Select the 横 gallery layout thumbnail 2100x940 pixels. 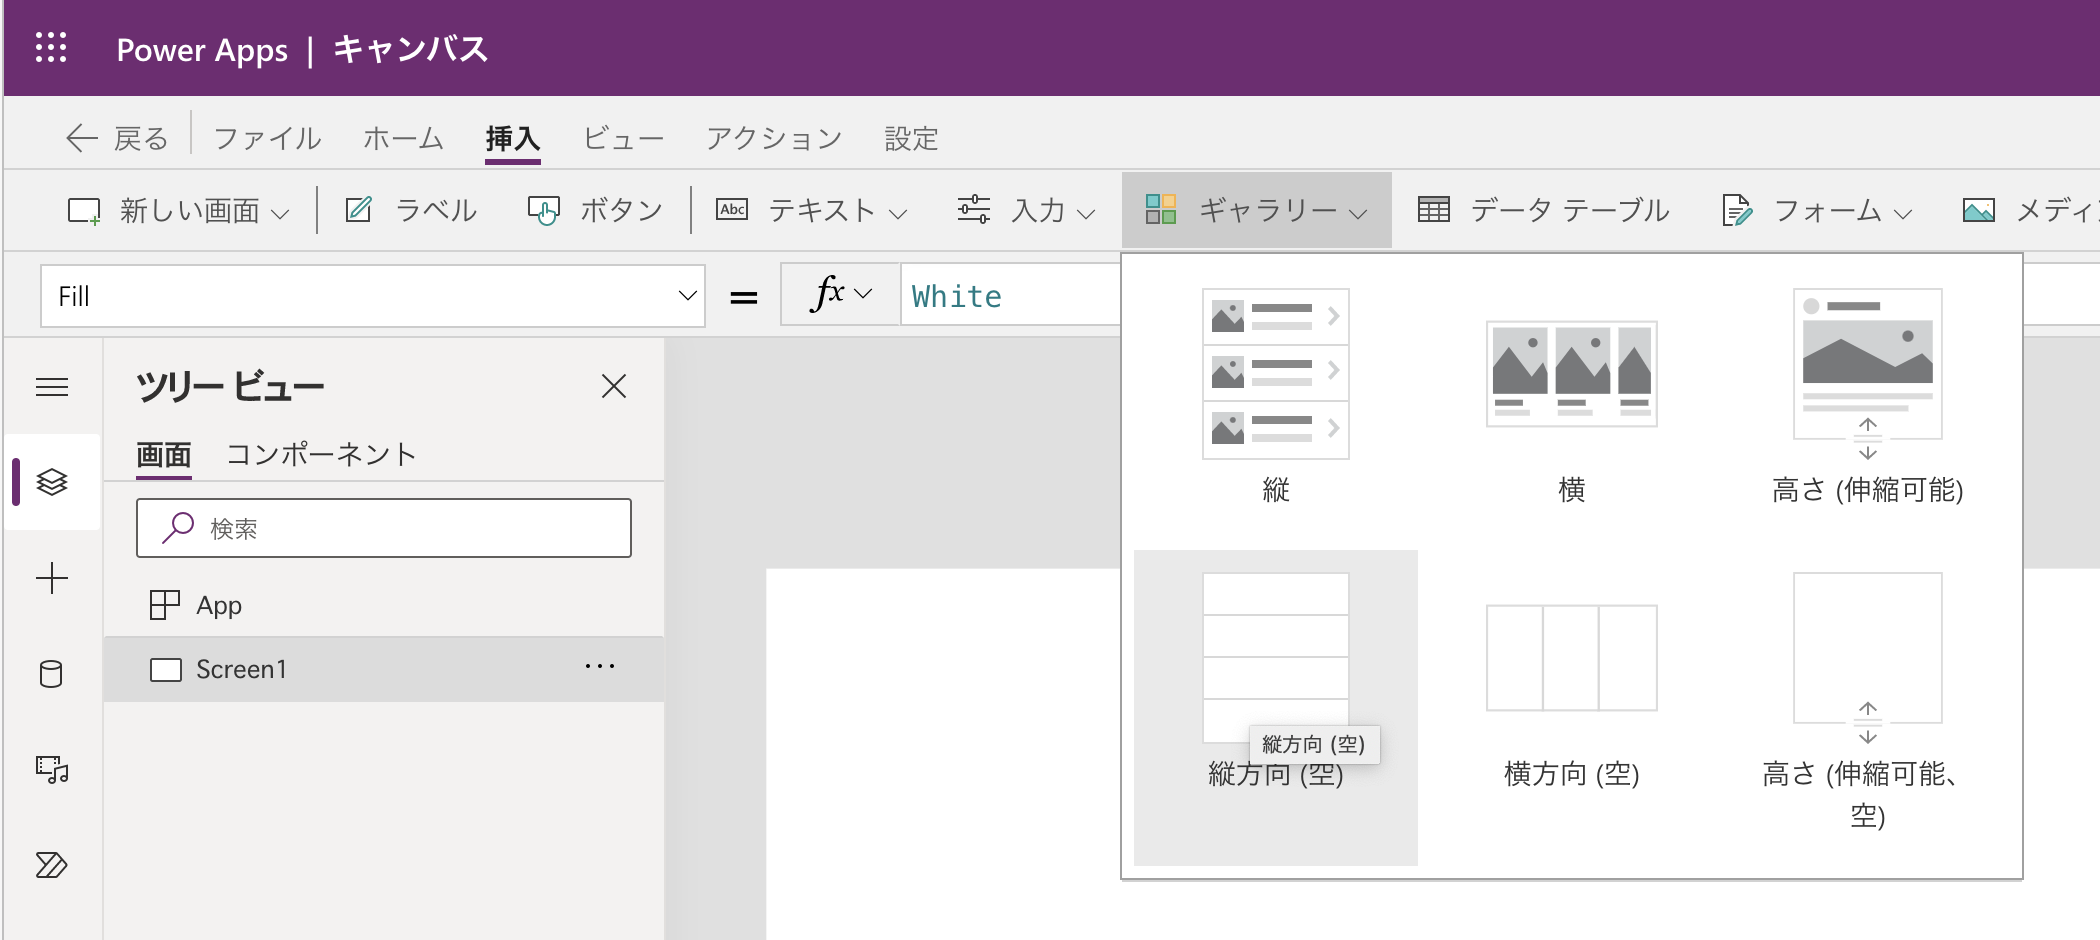pyautogui.click(x=1571, y=375)
